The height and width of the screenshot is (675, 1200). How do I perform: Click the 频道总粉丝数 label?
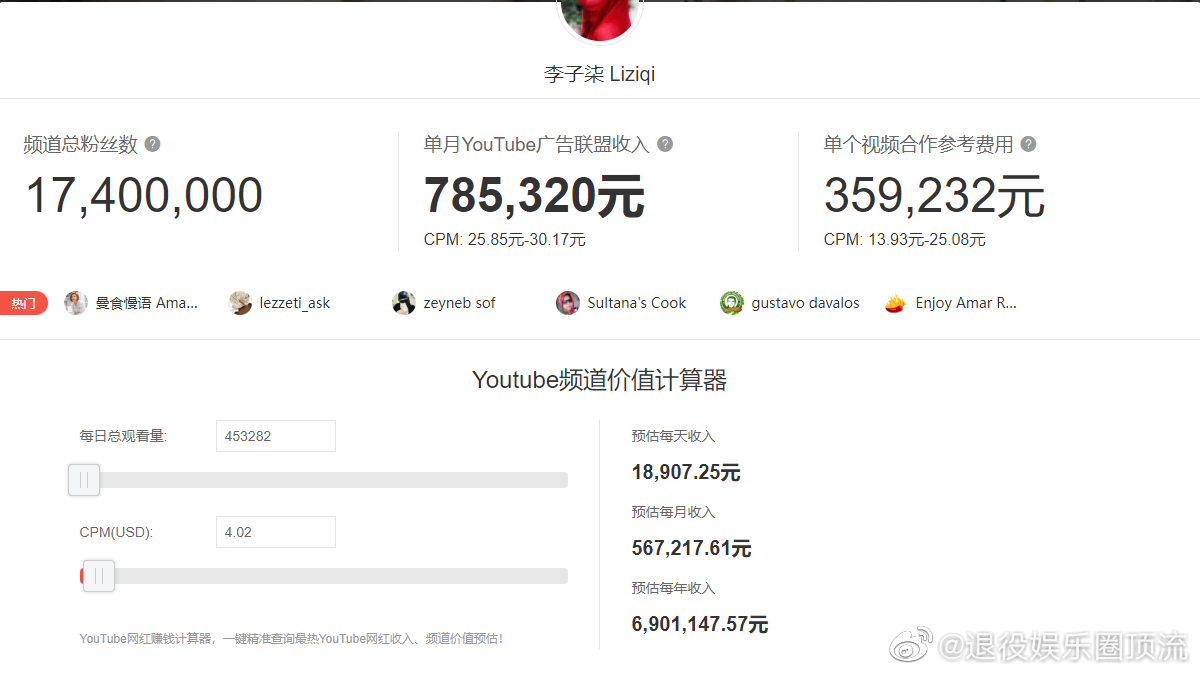click(x=81, y=144)
